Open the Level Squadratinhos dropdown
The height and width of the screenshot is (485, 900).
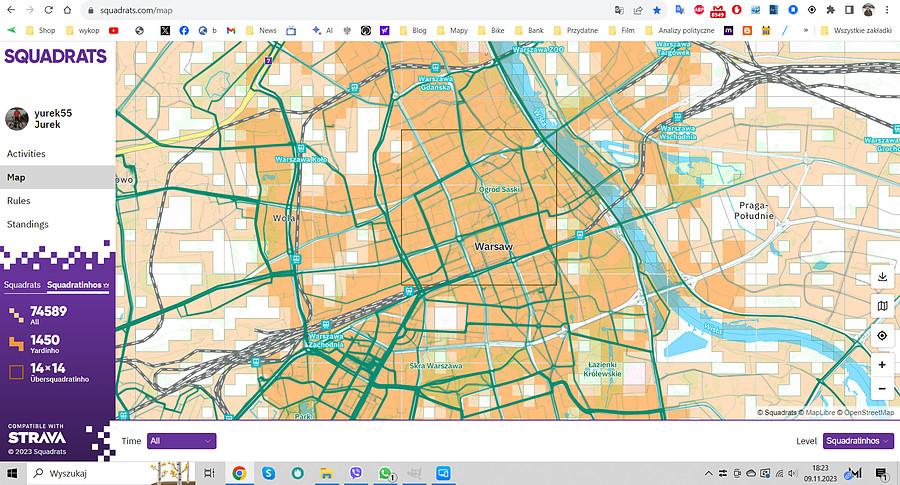[858, 441]
